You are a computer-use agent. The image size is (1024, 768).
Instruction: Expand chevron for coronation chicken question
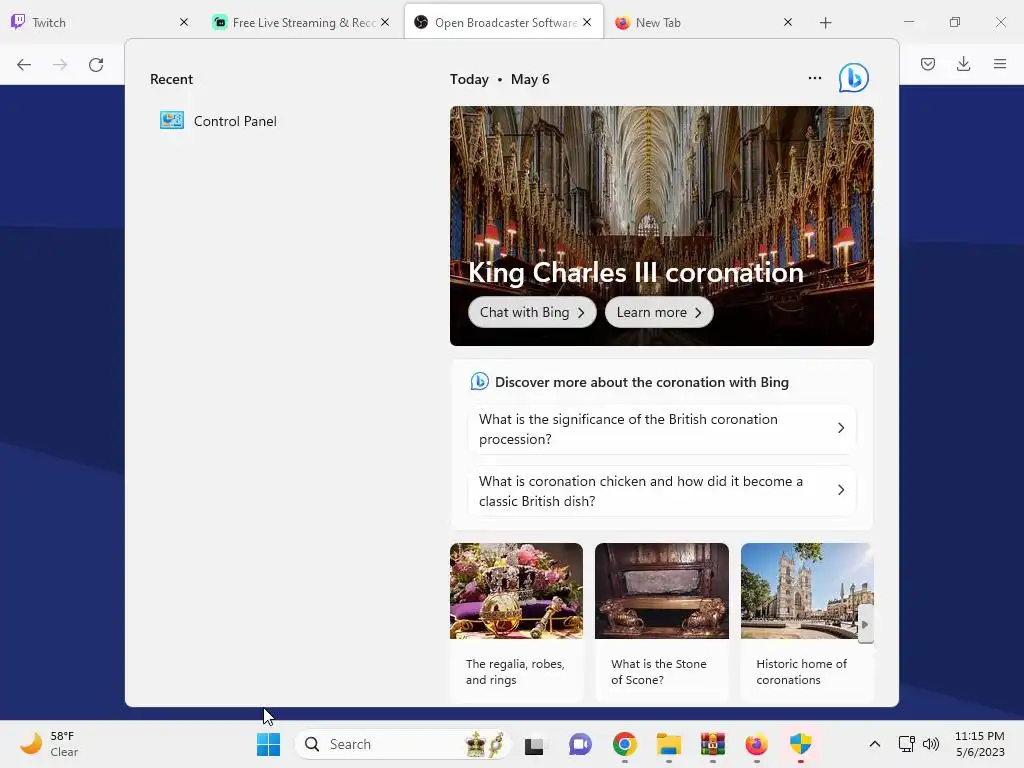click(841, 490)
